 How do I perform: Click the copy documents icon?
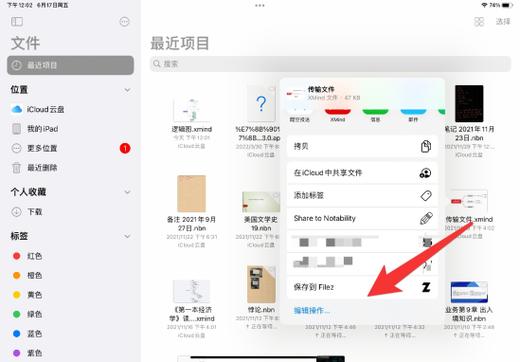[426, 146]
